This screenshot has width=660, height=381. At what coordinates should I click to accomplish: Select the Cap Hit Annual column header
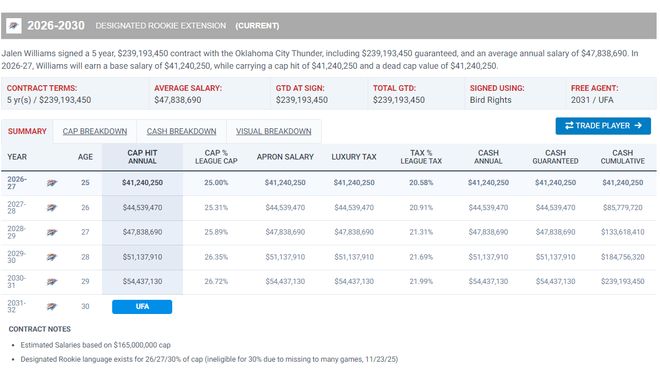pos(142,157)
